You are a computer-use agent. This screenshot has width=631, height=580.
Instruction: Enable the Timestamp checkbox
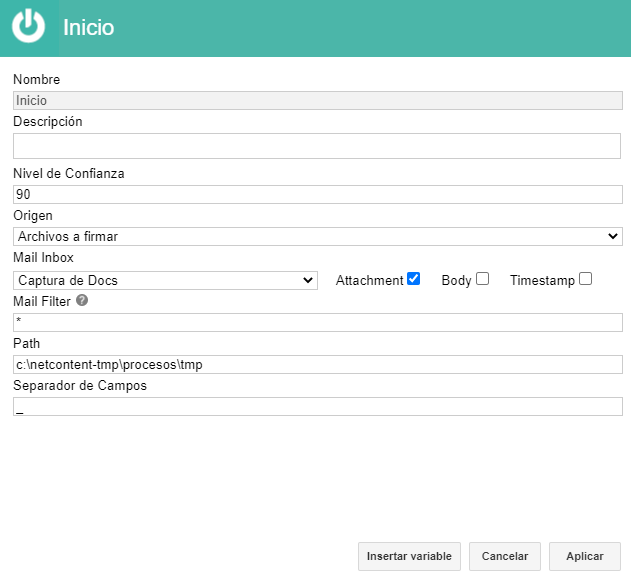[x=586, y=279]
